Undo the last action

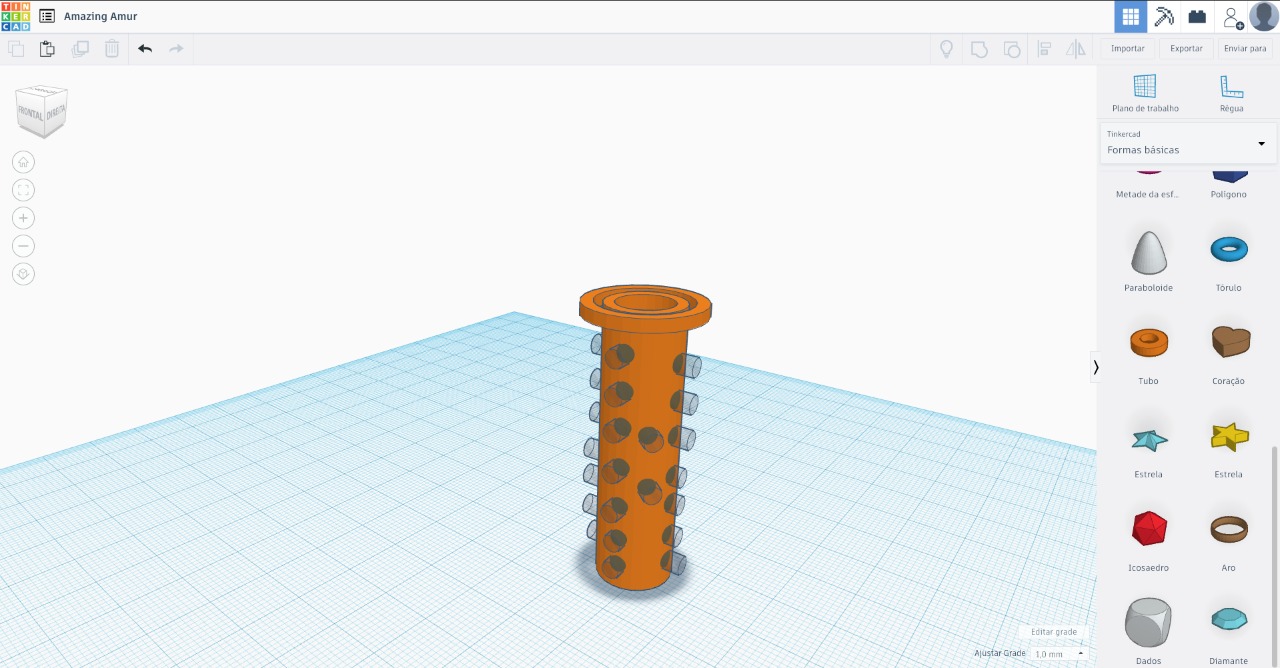click(x=145, y=48)
